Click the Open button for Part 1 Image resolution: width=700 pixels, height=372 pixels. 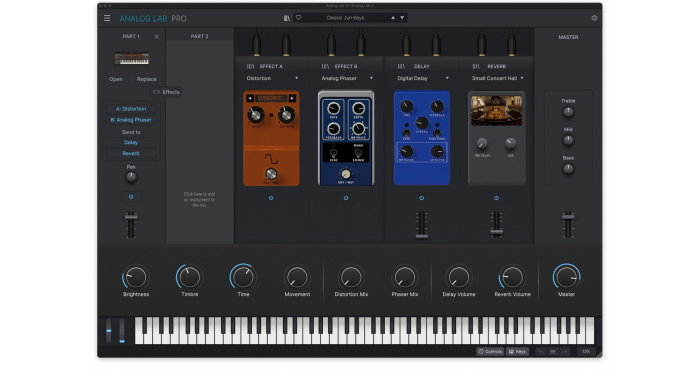[116, 79]
